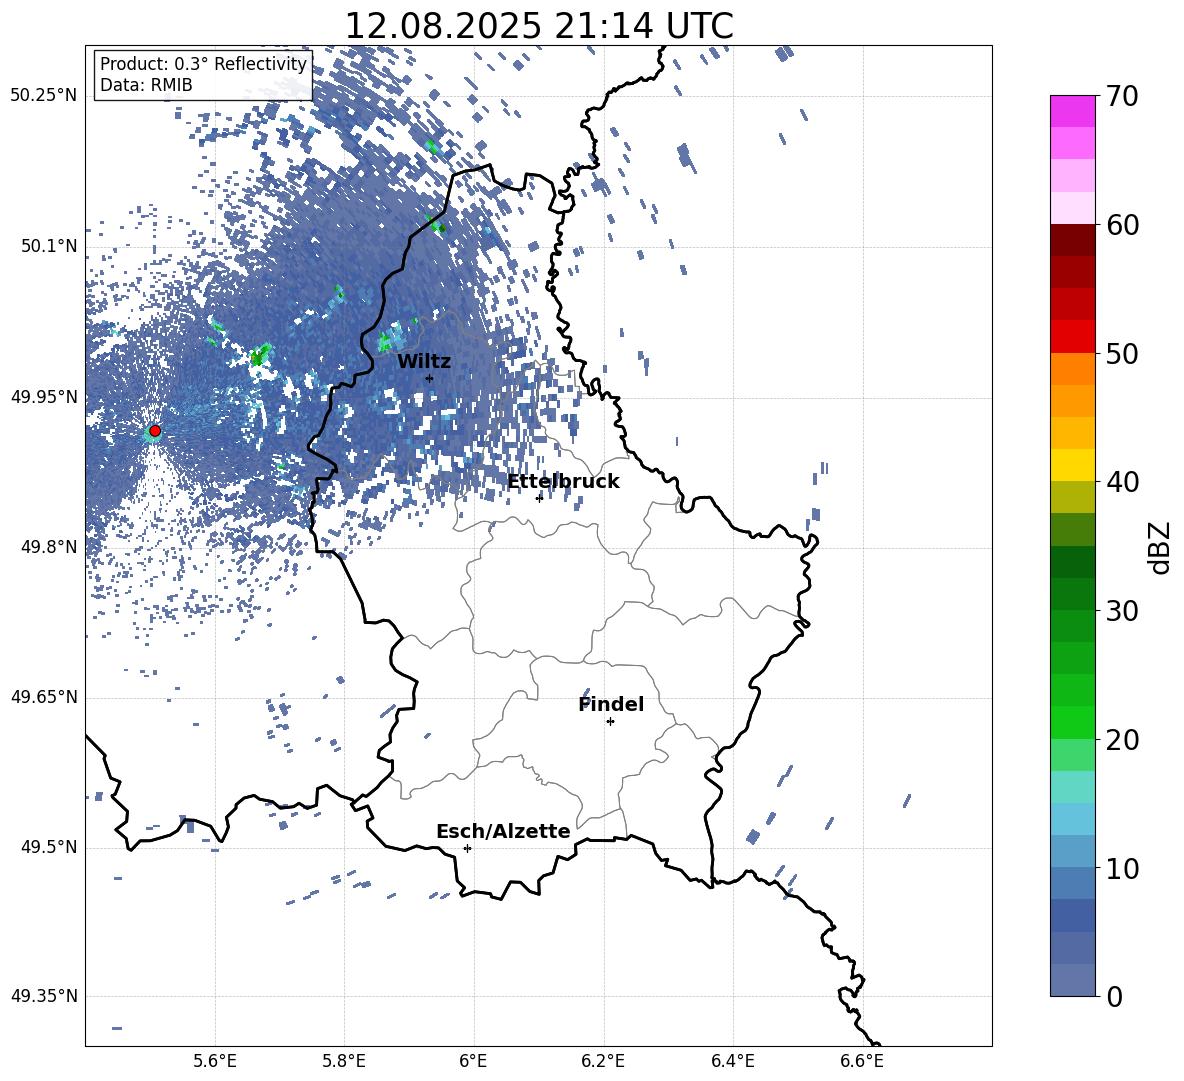
Task: Click the Findel station label
Action: click(x=611, y=704)
